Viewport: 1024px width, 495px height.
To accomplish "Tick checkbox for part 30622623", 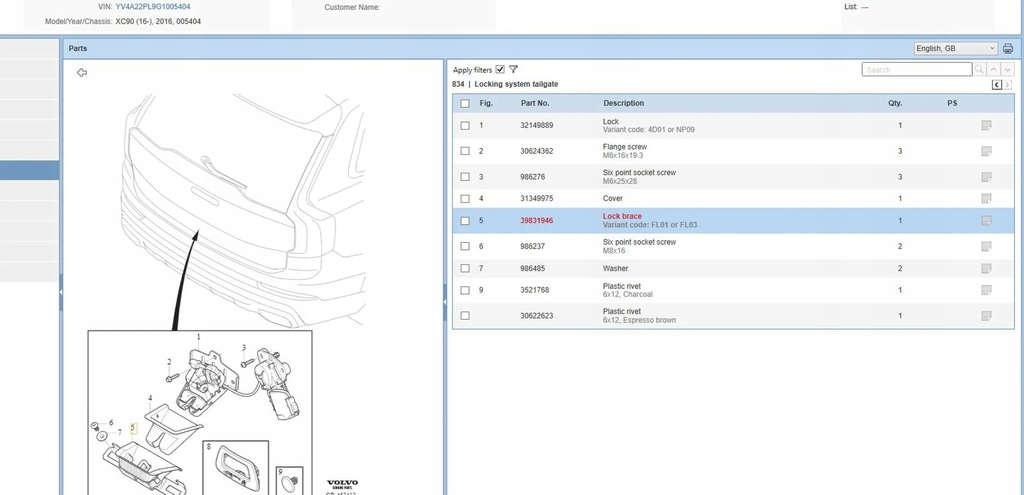I will (465, 316).
